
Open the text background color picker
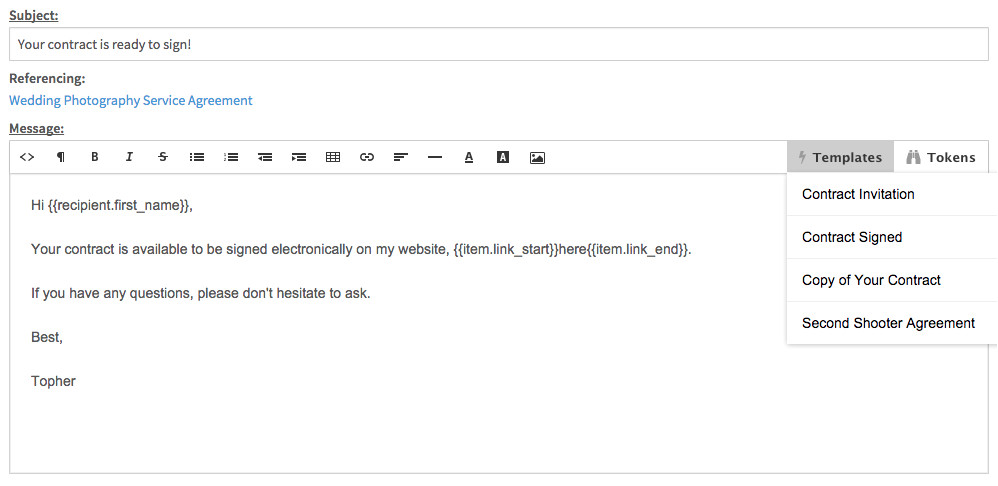(503, 157)
